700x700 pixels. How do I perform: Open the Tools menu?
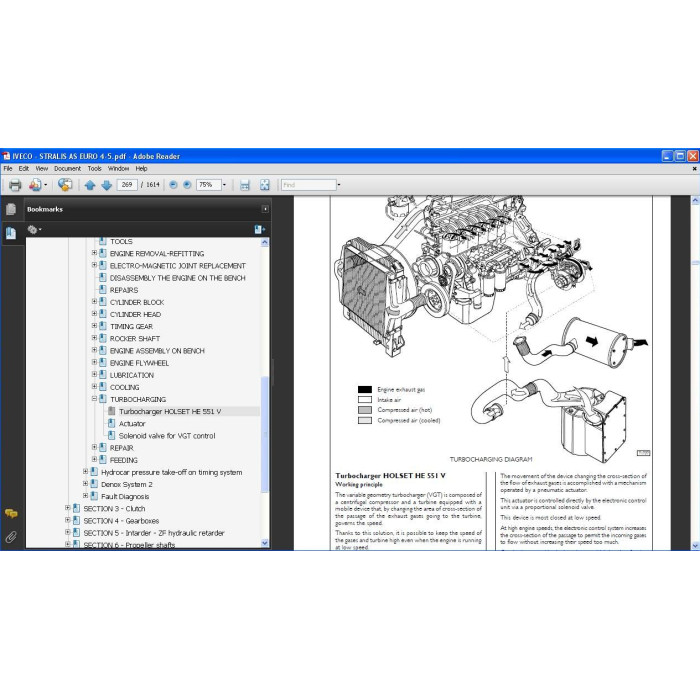pyautogui.click(x=94, y=169)
